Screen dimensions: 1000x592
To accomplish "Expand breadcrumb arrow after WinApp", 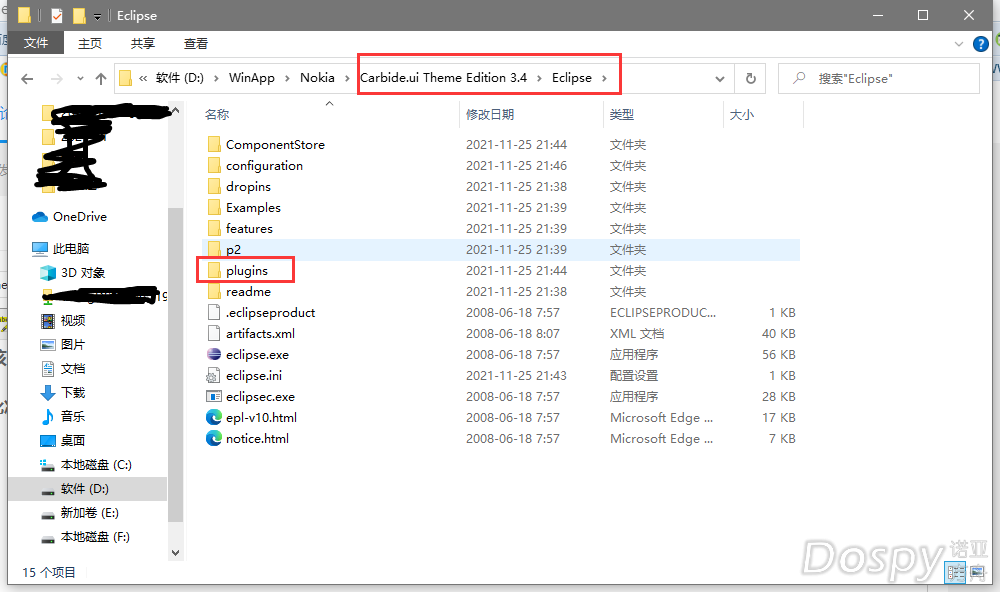I will [x=287, y=78].
